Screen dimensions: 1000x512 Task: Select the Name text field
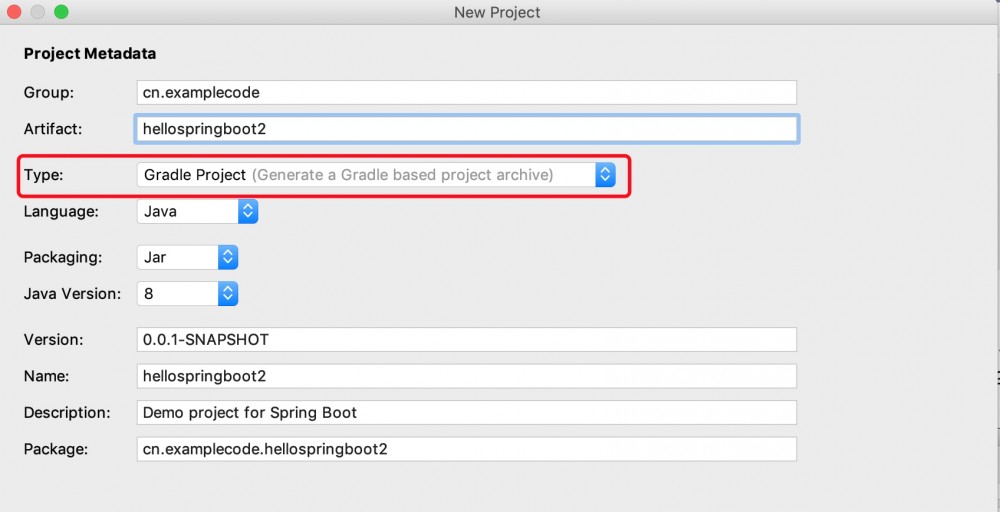point(466,376)
